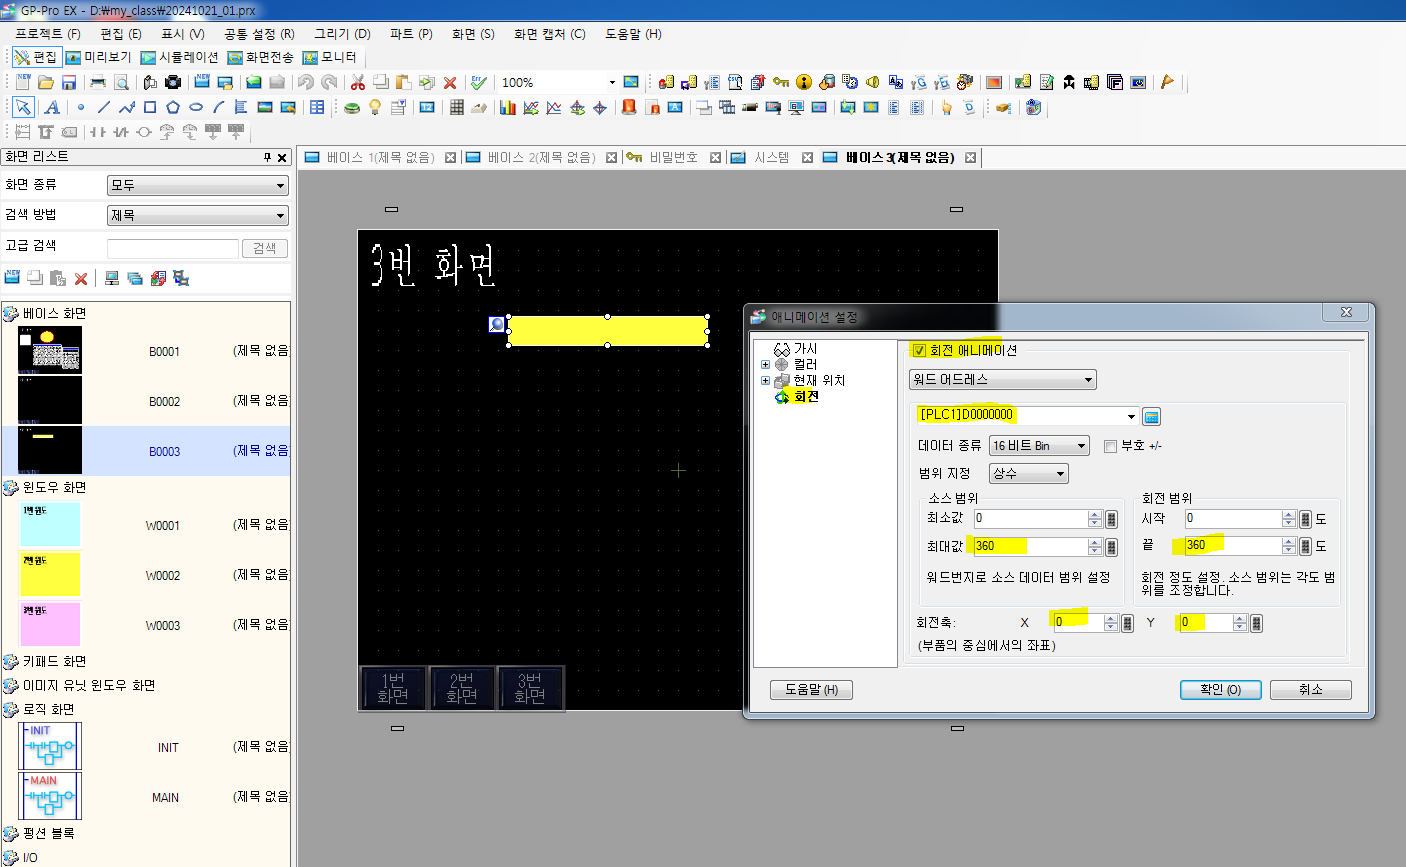The width and height of the screenshot is (1406, 867).
Task: Select the W0002 yellow window thumbnail
Action: coord(50,575)
